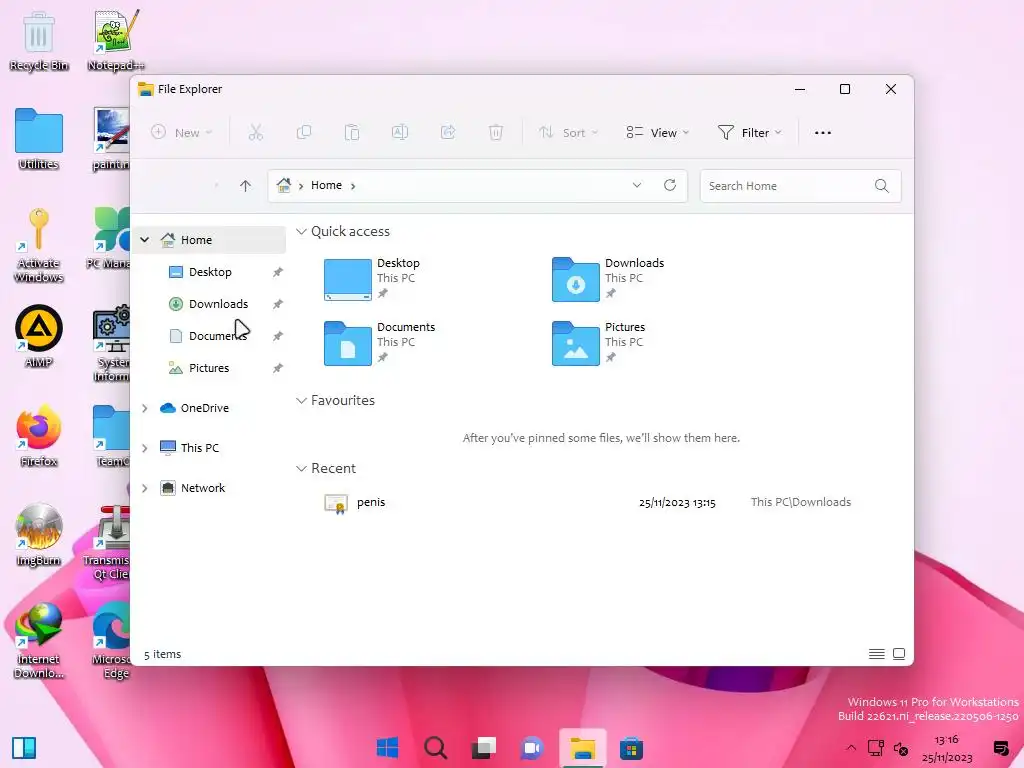The image size is (1024, 768).
Task: Expand address bar history dropdown chevron
Action: pyautogui.click(x=637, y=185)
